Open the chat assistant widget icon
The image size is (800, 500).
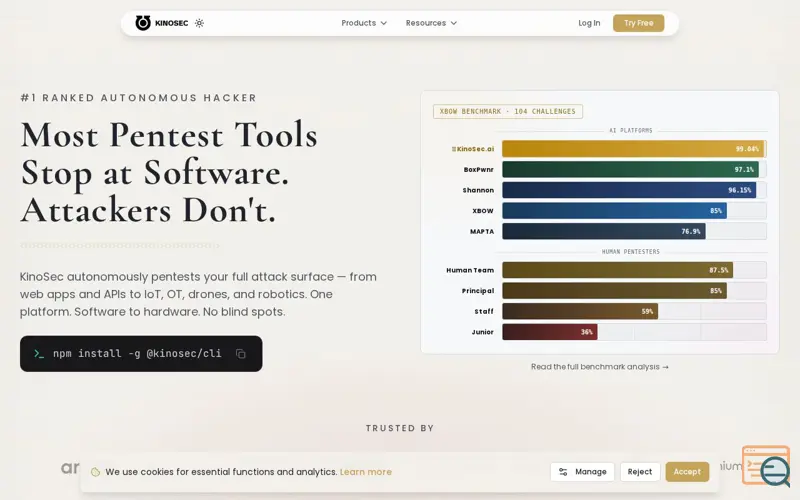tap(766, 466)
